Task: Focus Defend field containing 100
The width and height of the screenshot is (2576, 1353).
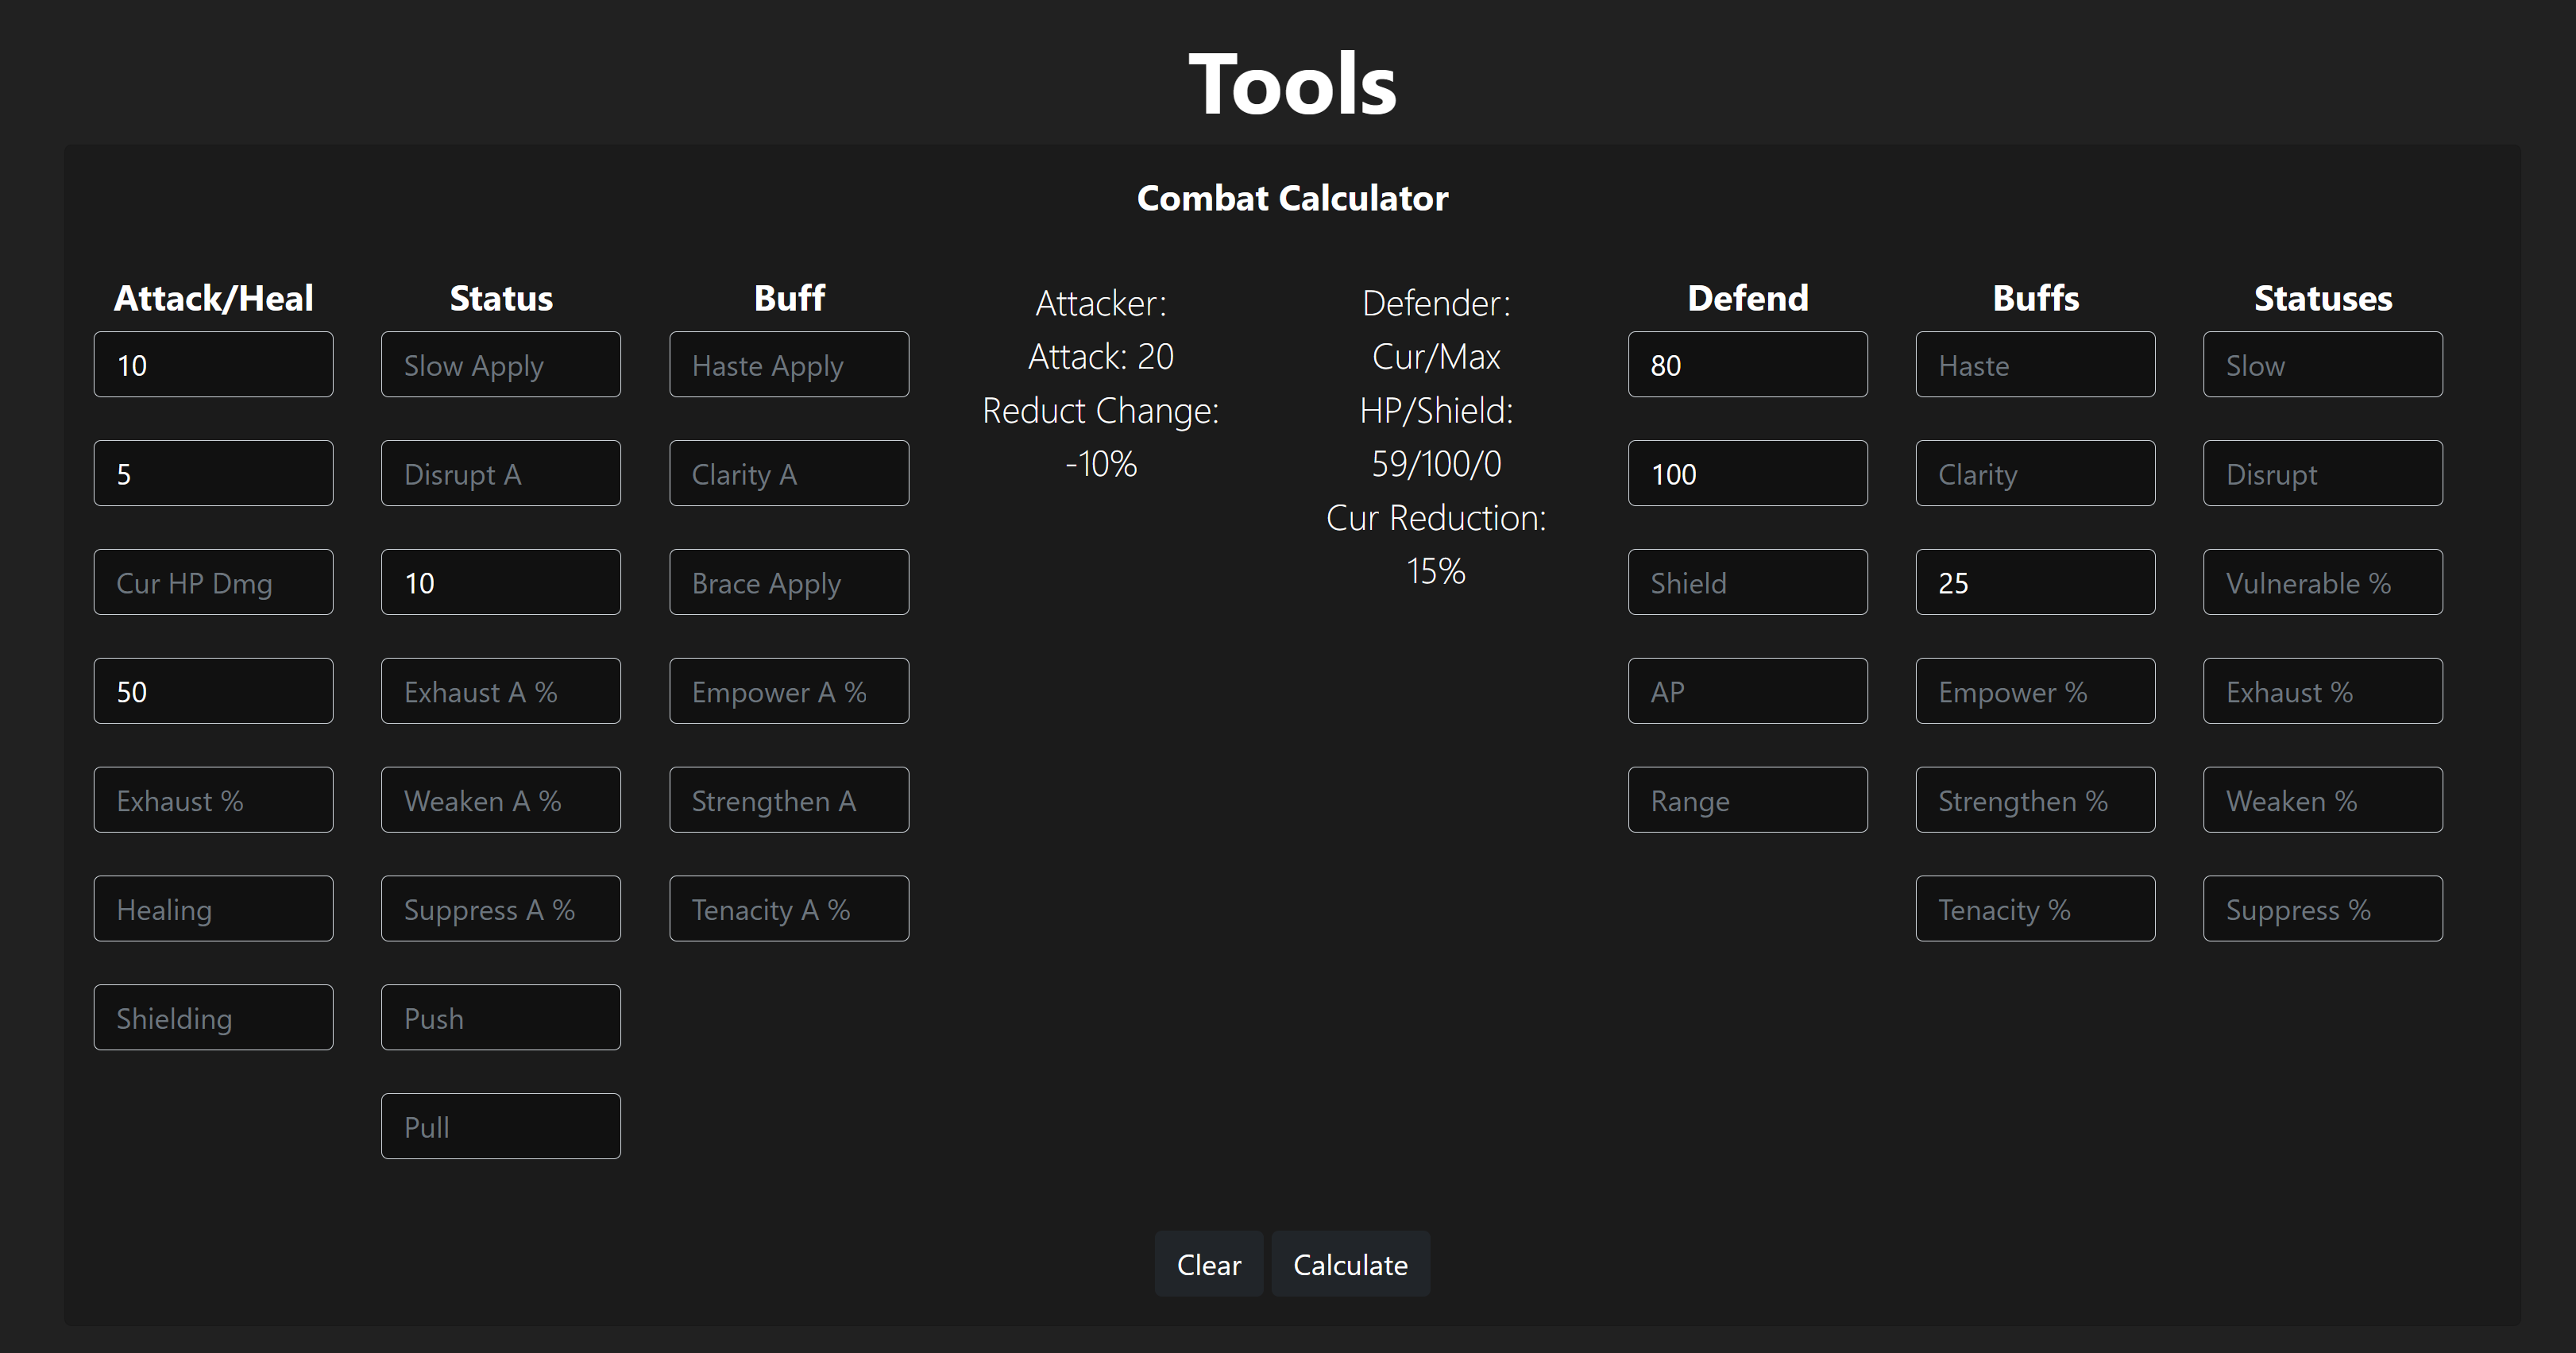Action: point(1748,473)
